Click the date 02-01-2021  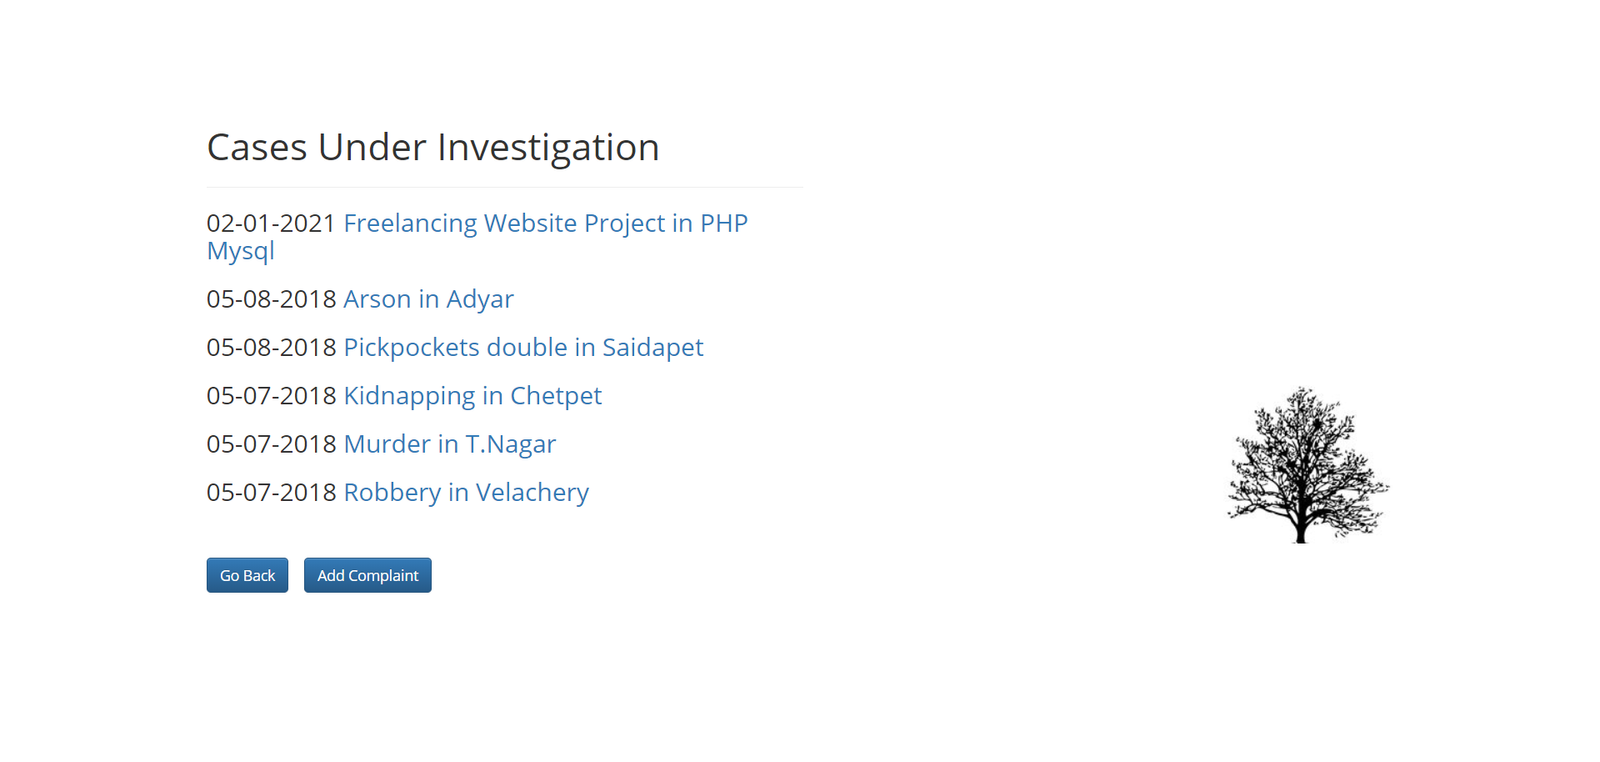[x=271, y=223]
